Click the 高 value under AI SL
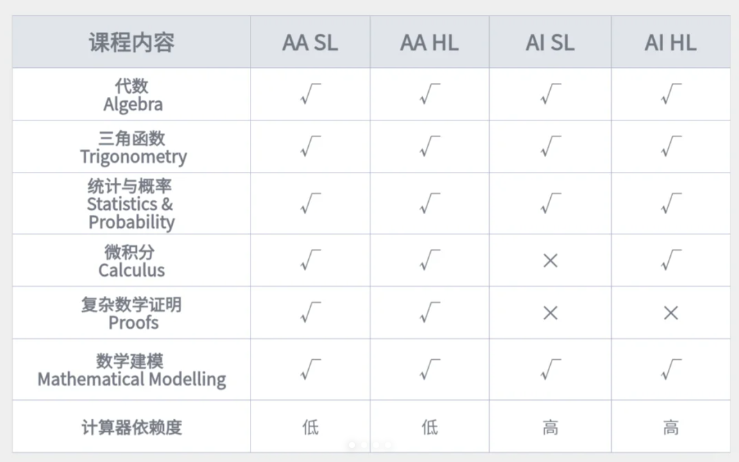Image resolution: width=739 pixels, height=462 pixels. [x=550, y=428]
